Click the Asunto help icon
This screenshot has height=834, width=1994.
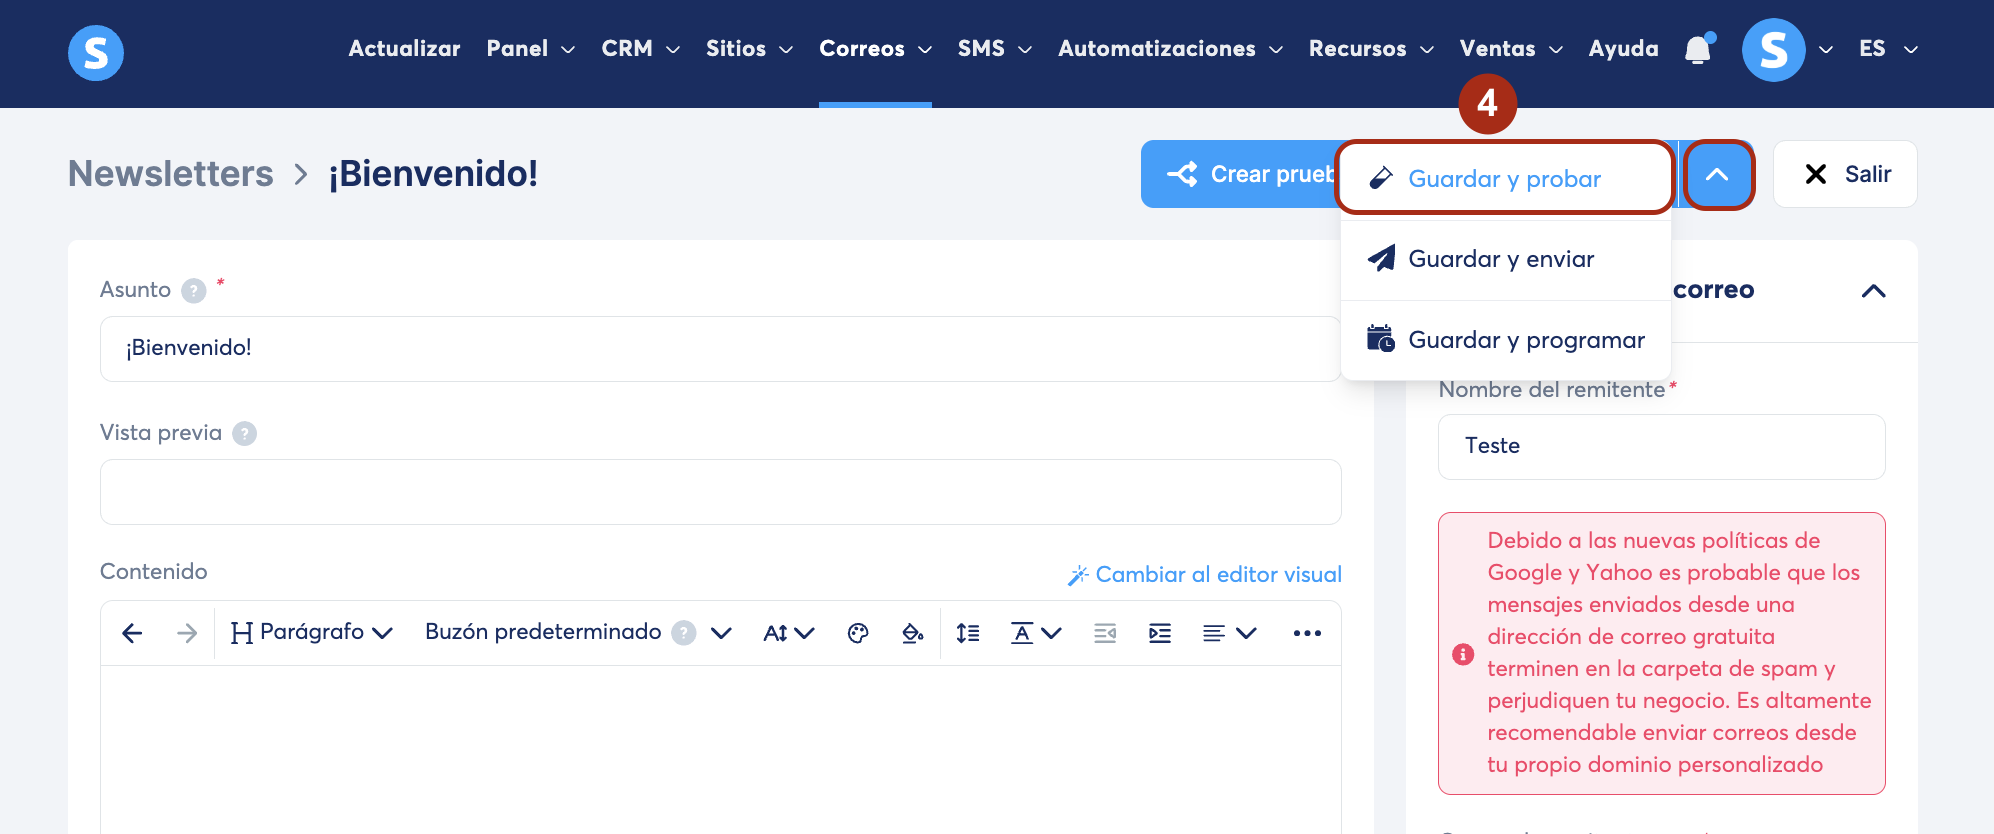pos(194,291)
